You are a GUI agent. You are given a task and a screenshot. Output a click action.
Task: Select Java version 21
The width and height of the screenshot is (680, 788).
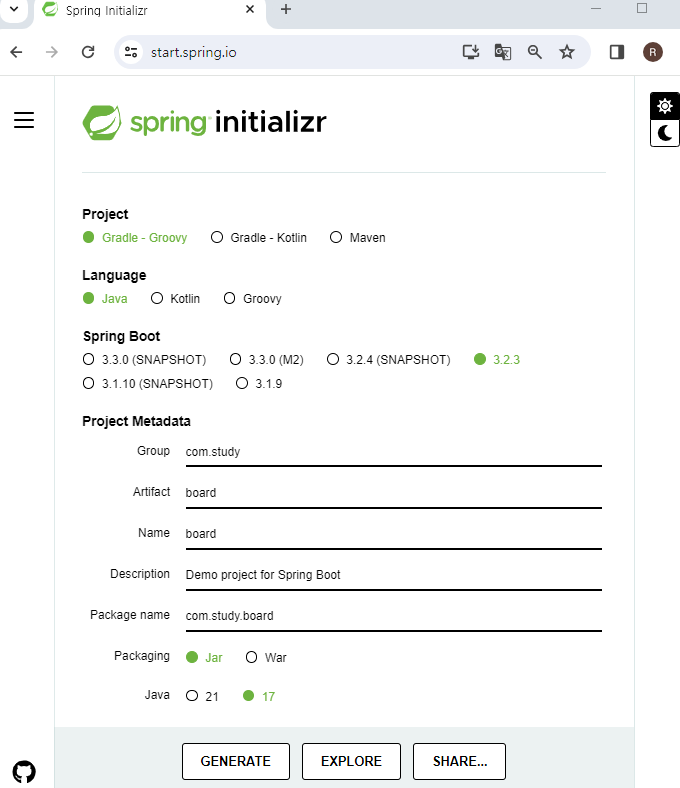coord(202,696)
